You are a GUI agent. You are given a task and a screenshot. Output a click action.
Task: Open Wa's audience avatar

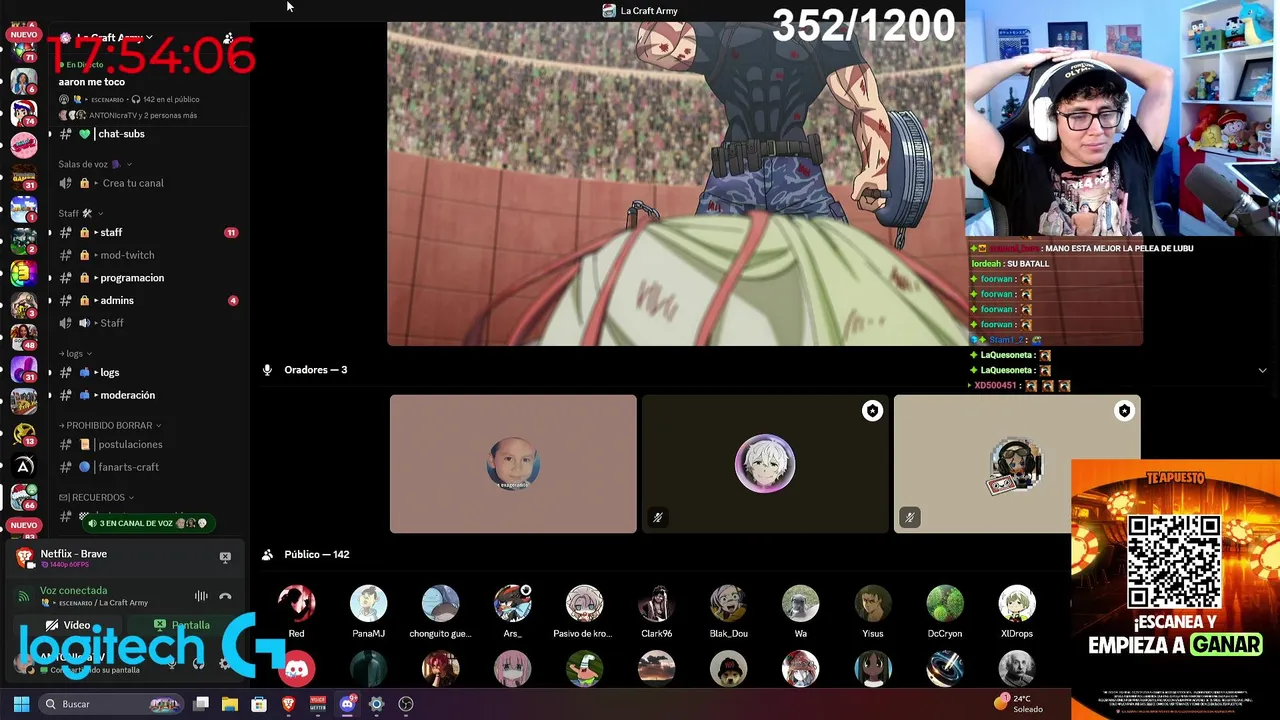point(801,604)
